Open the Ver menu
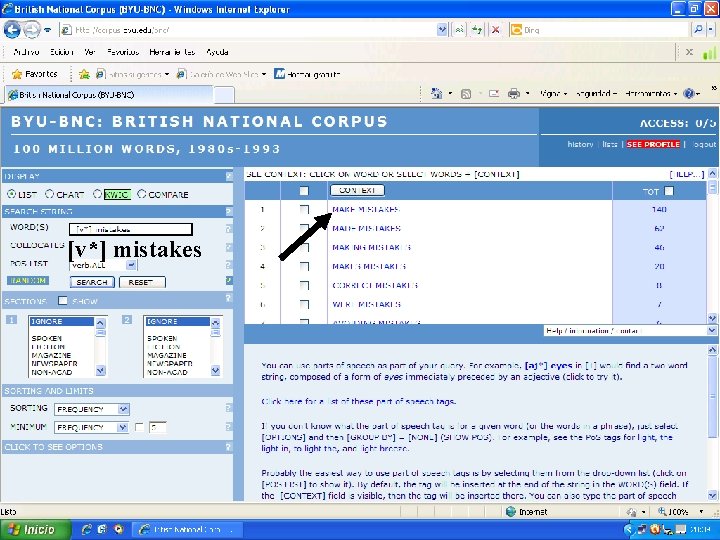The width and height of the screenshot is (720, 540). click(90, 52)
